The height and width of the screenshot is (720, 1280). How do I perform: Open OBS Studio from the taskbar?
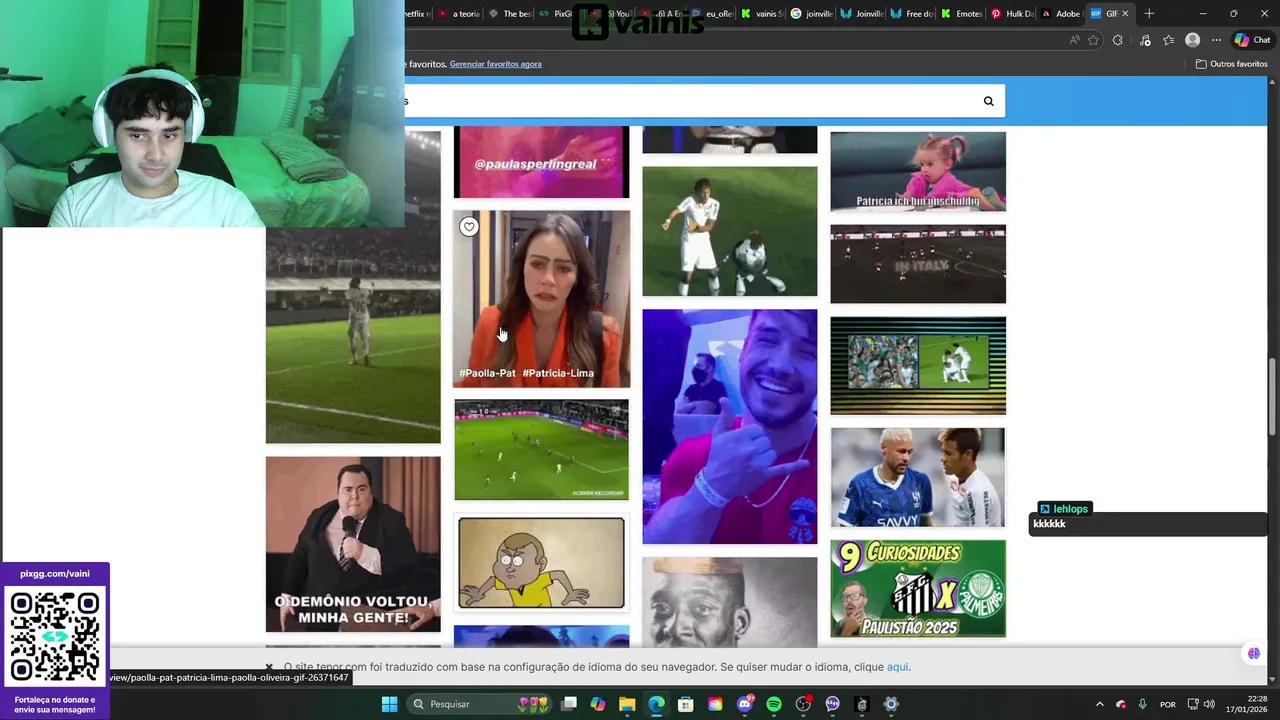(x=803, y=704)
